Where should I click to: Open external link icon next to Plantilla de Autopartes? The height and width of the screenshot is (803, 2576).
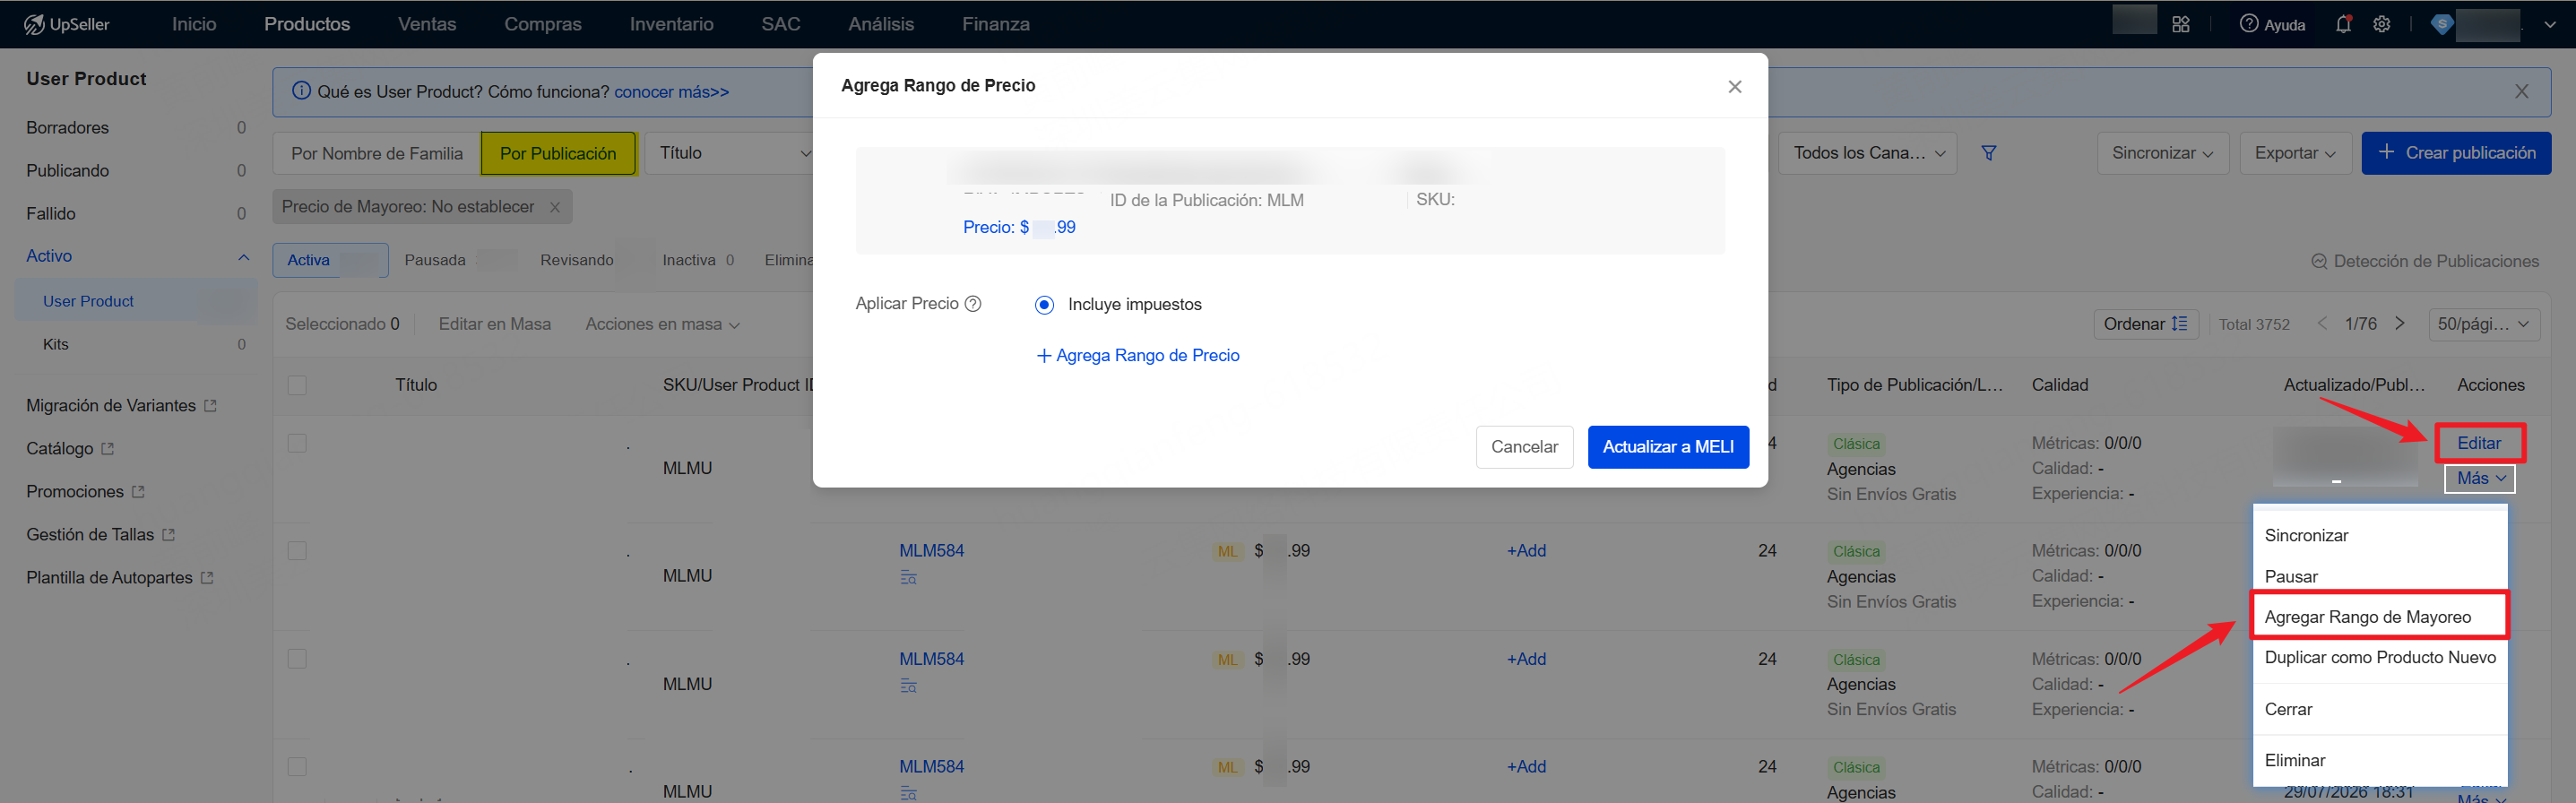(x=207, y=578)
